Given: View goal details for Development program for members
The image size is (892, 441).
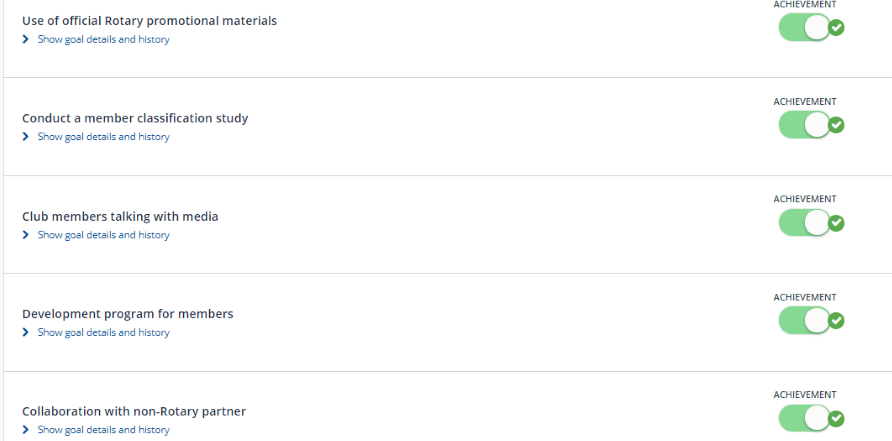Looking at the screenshot, I should 103,333.
